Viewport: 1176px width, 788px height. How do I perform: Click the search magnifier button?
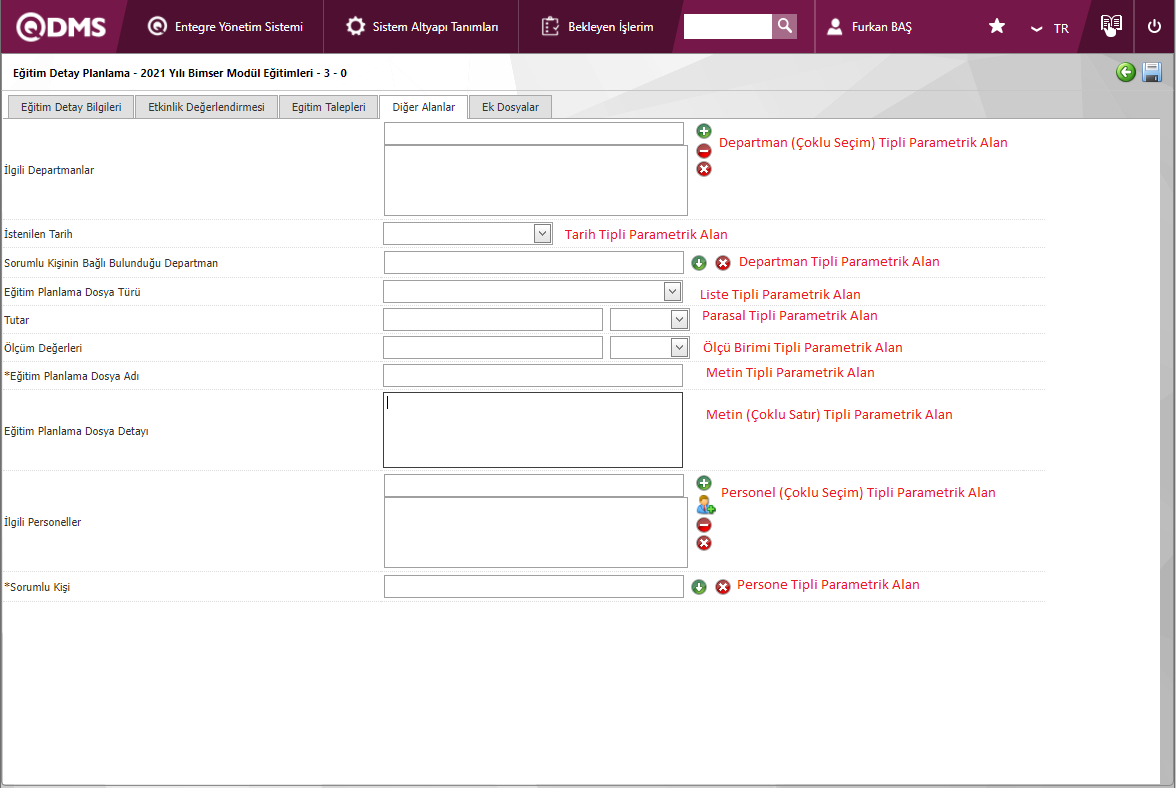(x=785, y=27)
